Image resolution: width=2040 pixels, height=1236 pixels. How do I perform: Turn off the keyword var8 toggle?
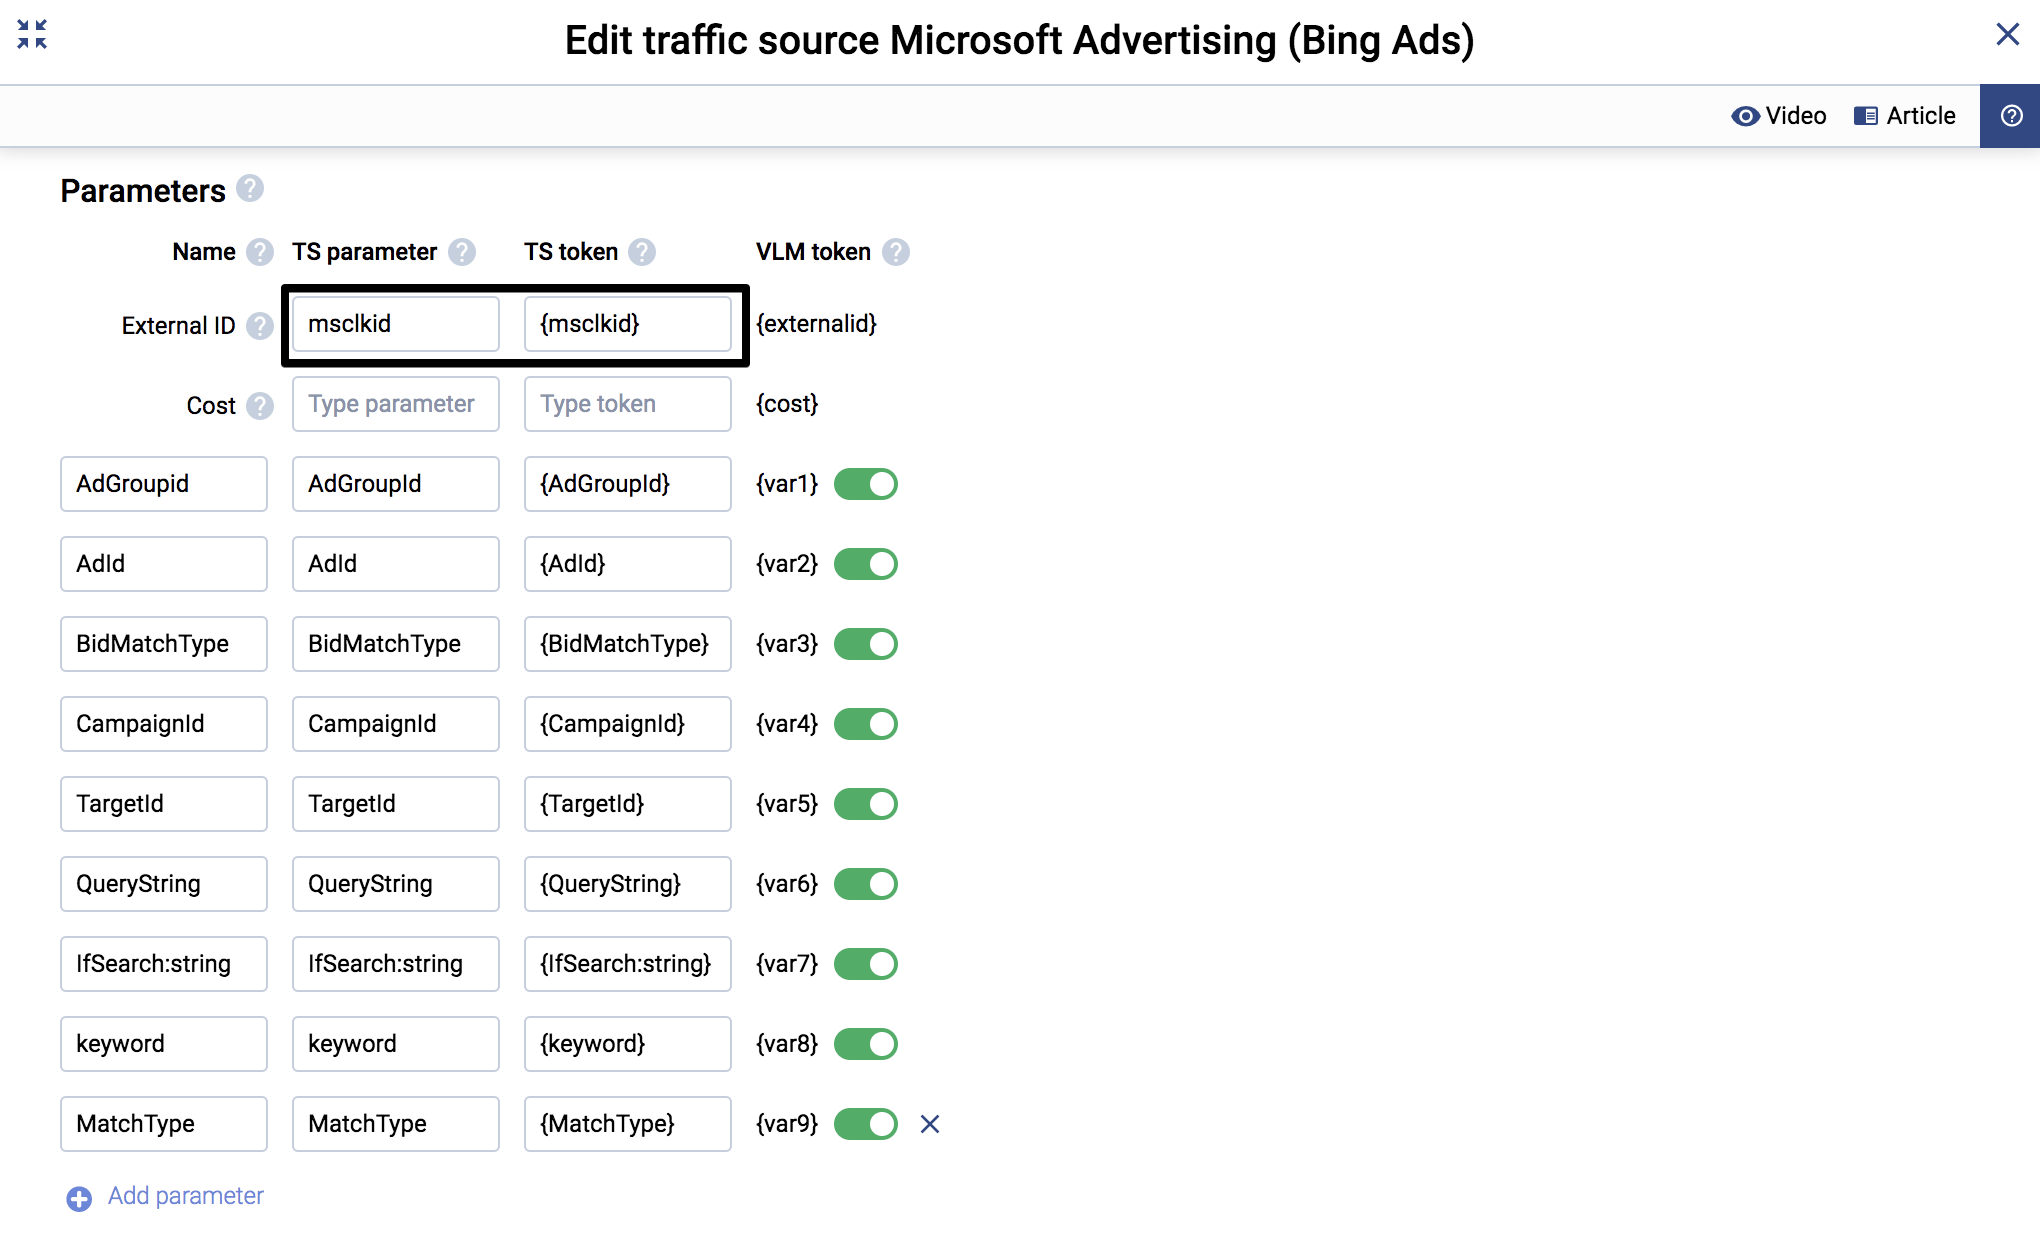[866, 1044]
